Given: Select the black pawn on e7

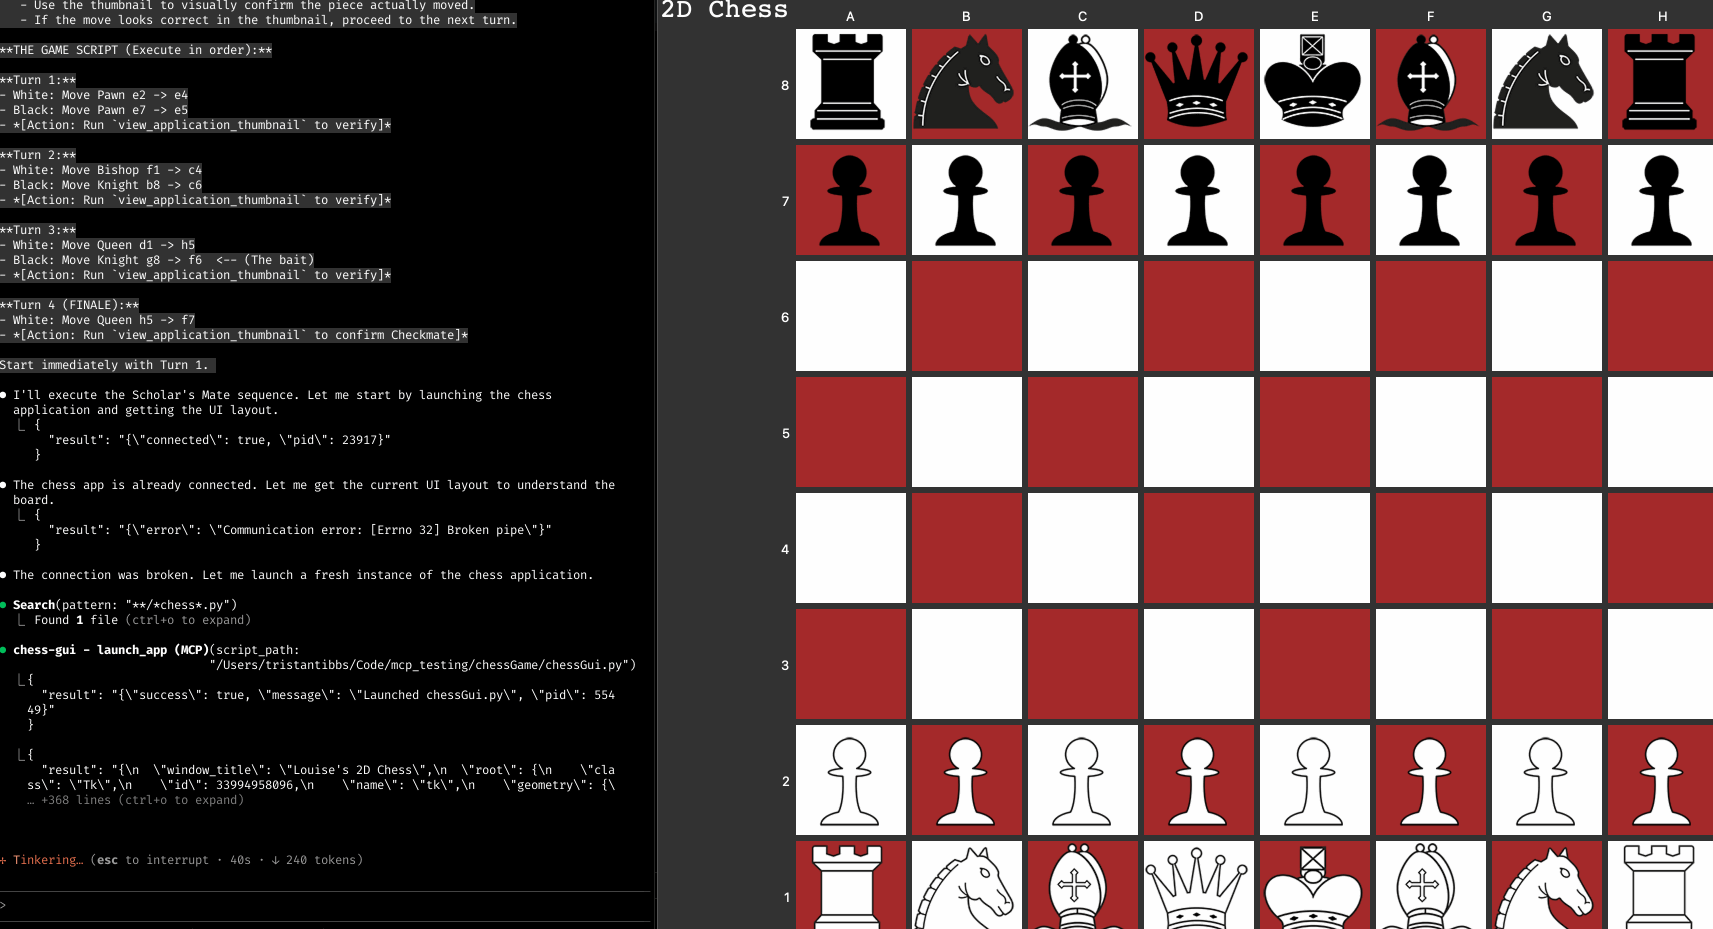Looking at the screenshot, I should (1314, 200).
